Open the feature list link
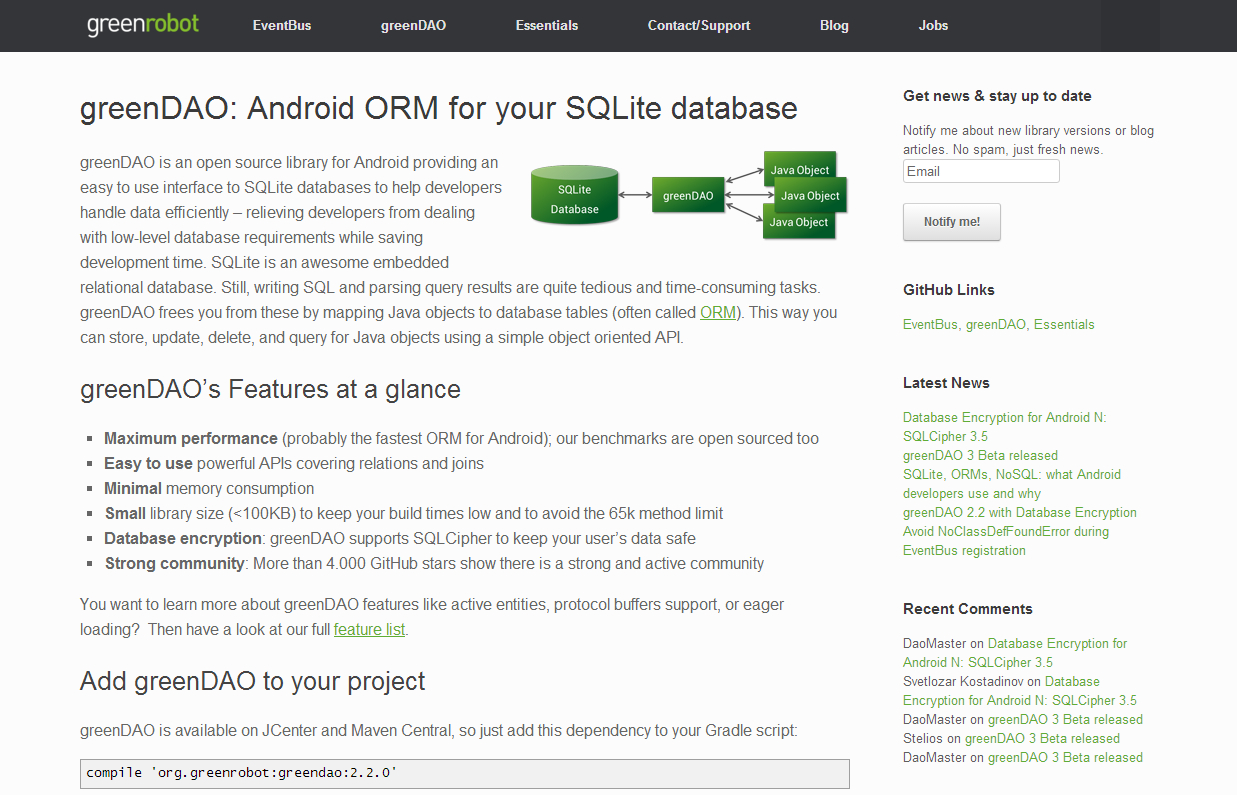 [x=370, y=629]
